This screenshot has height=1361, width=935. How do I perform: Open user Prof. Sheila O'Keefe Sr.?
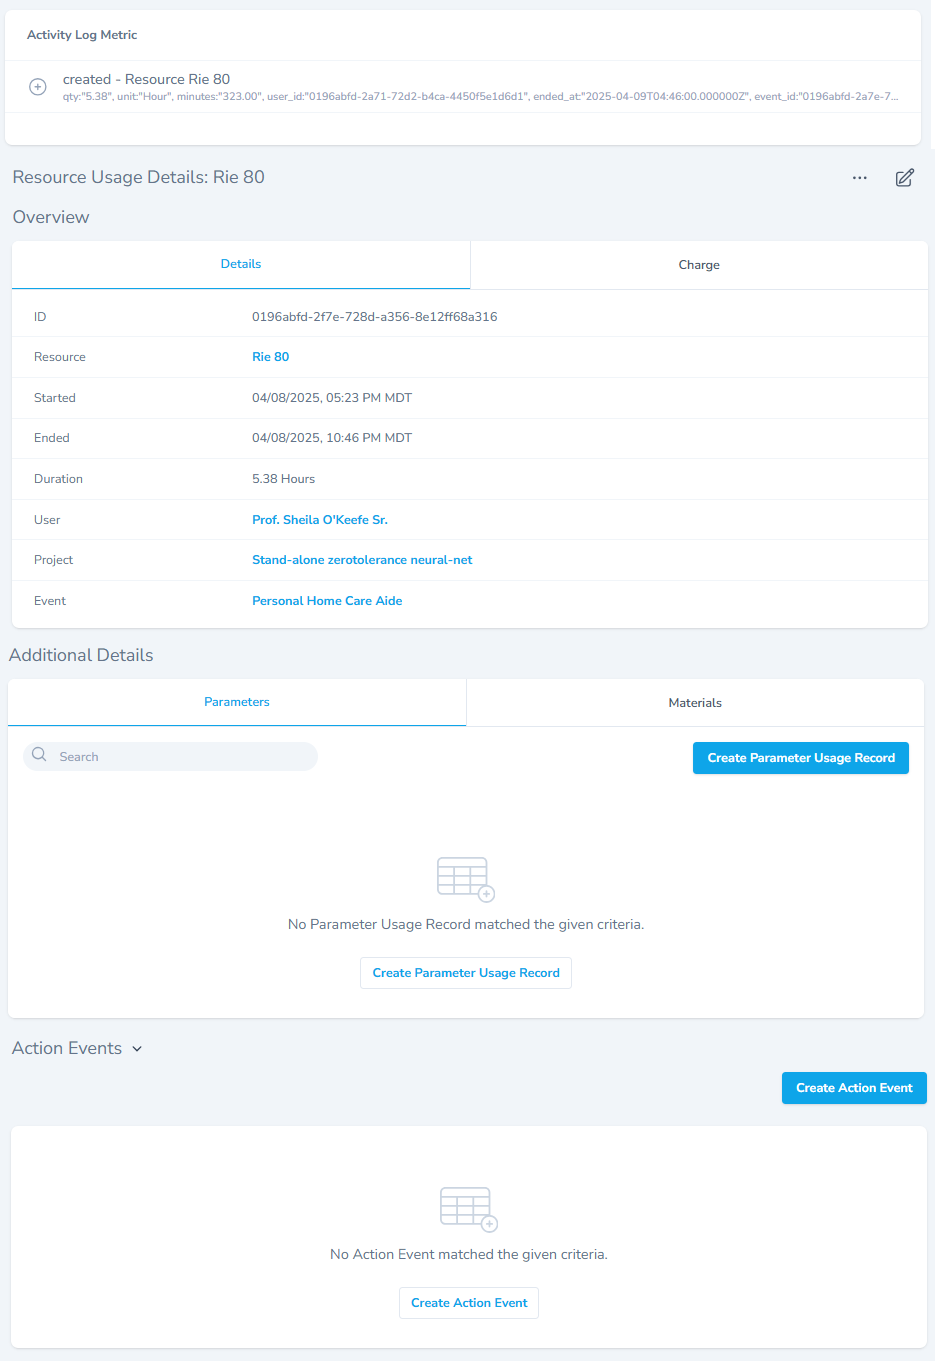319,520
